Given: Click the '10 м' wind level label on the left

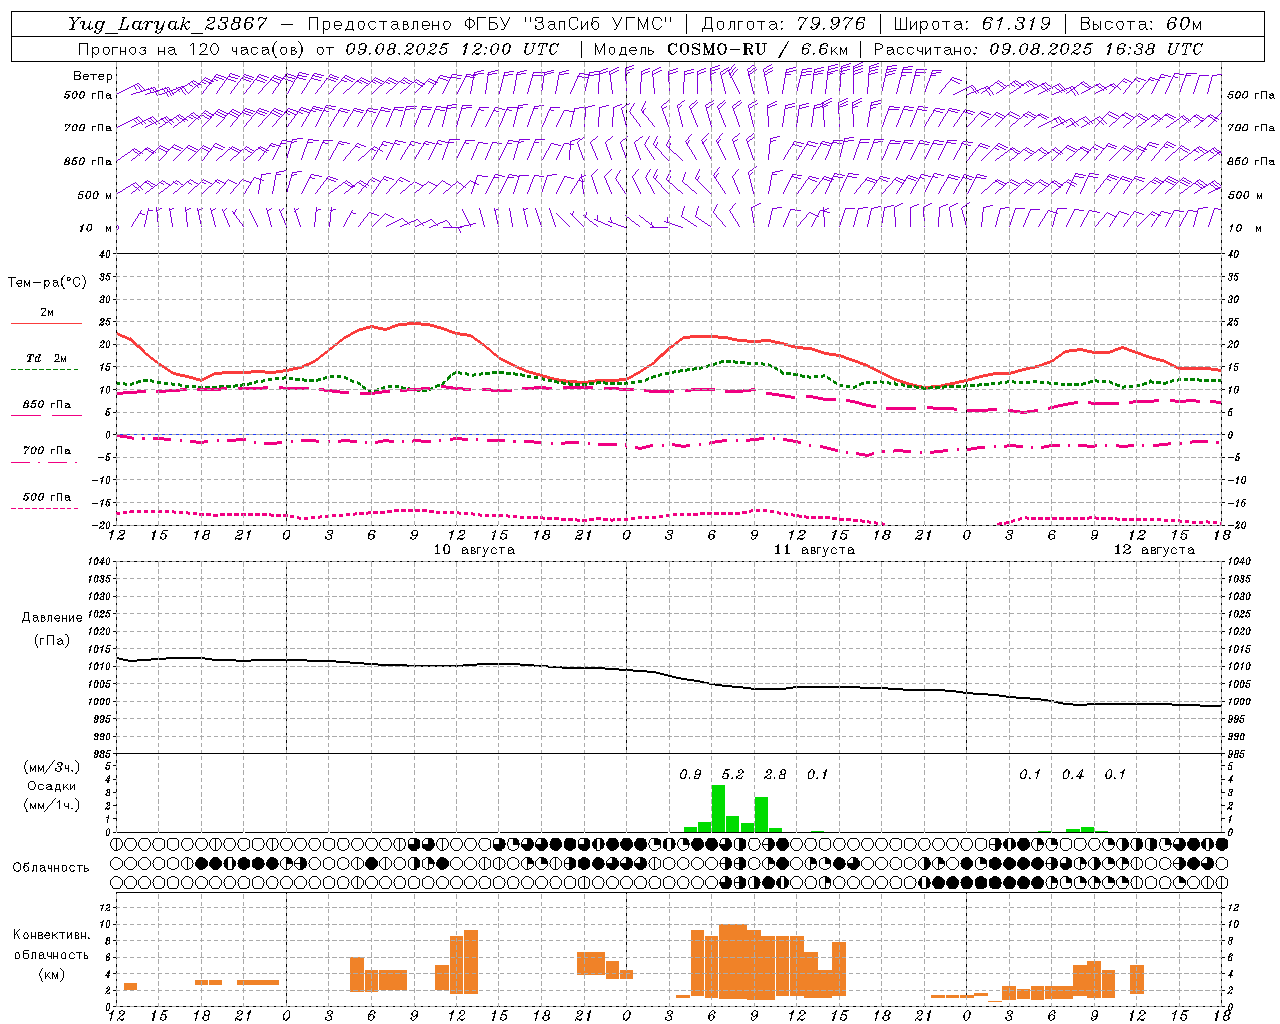Looking at the screenshot, I should point(95,228).
